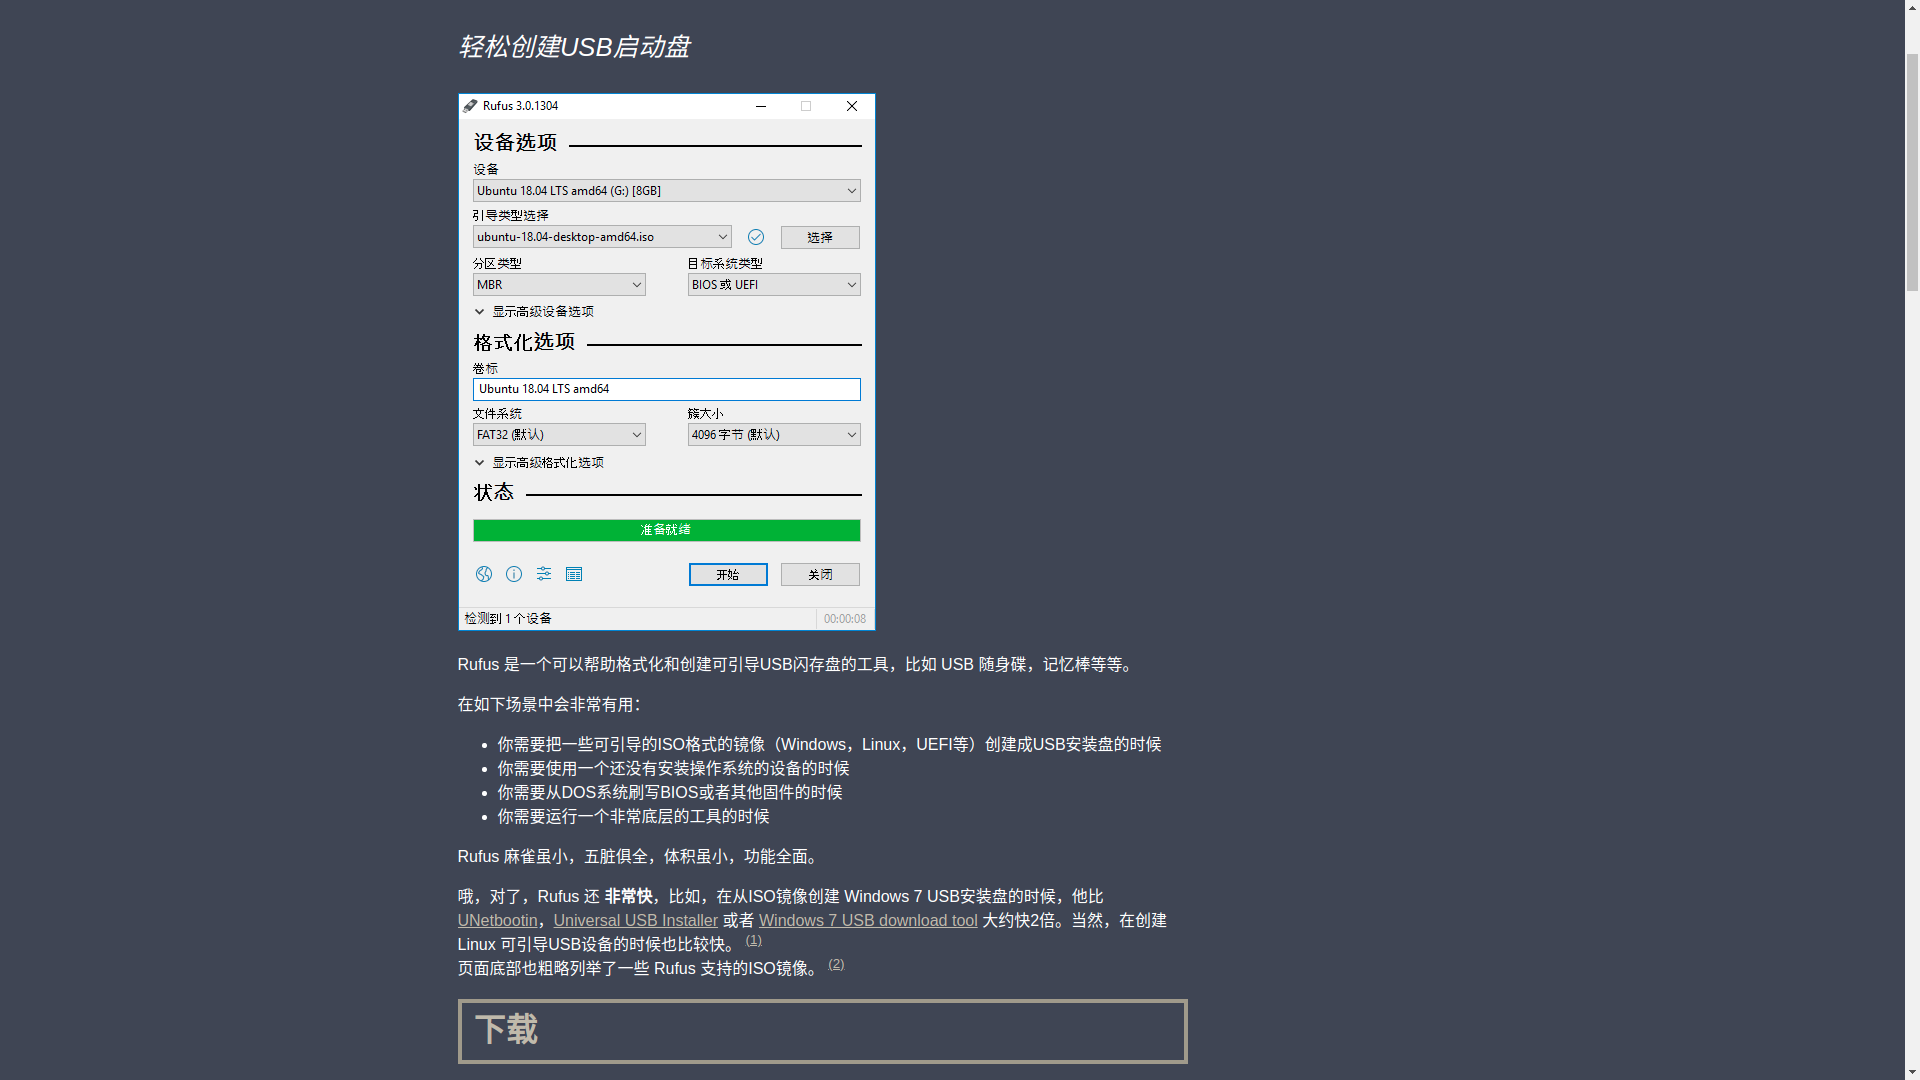
Task: Open the Windows 7 USB download tool link
Action: [868, 921]
